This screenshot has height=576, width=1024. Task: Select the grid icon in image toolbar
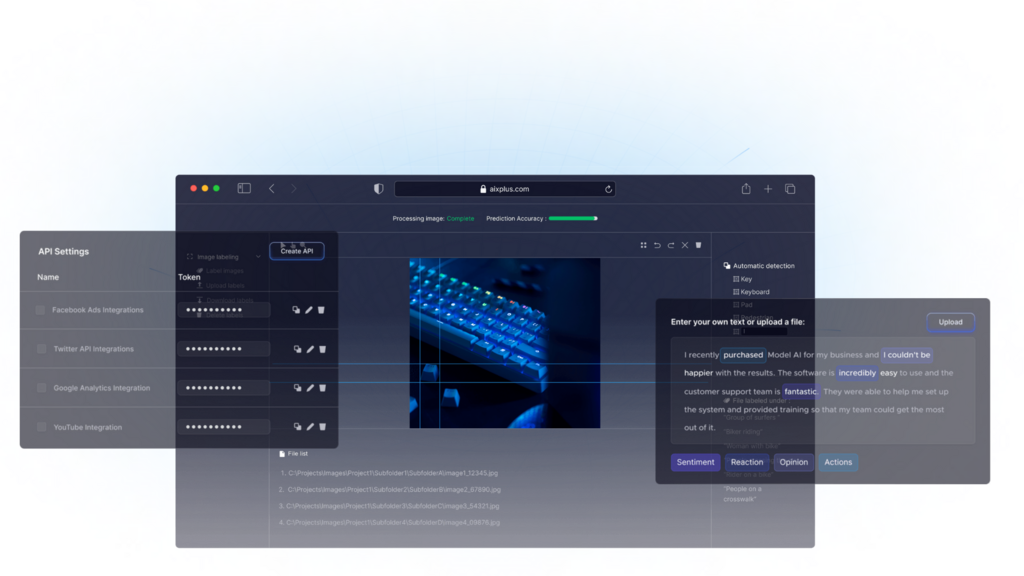click(x=643, y=246)
